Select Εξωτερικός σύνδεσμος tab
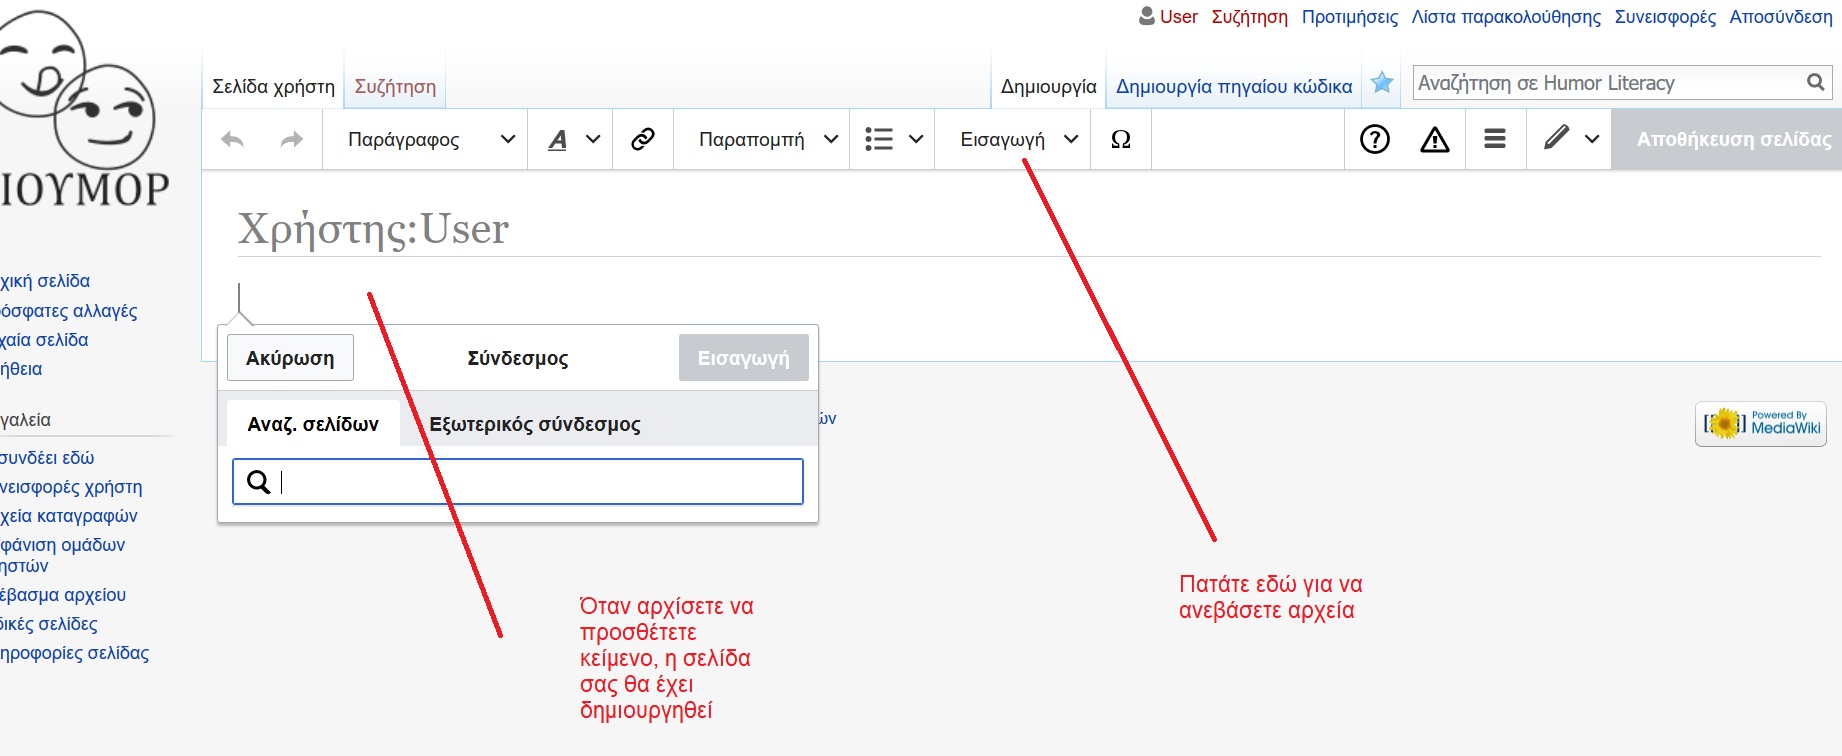Viewport: 1842px width, 756px height. 535,424
